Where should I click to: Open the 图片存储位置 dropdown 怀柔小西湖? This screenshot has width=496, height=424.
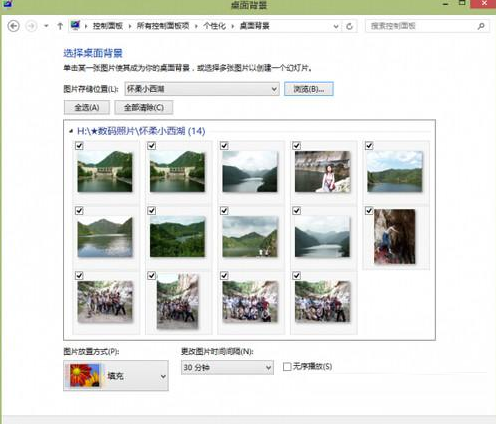[x=202, y=89]
